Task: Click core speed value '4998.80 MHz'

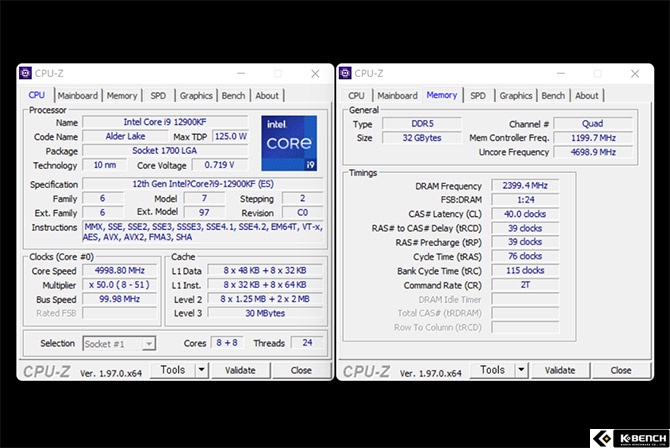Action: [120, 271]
